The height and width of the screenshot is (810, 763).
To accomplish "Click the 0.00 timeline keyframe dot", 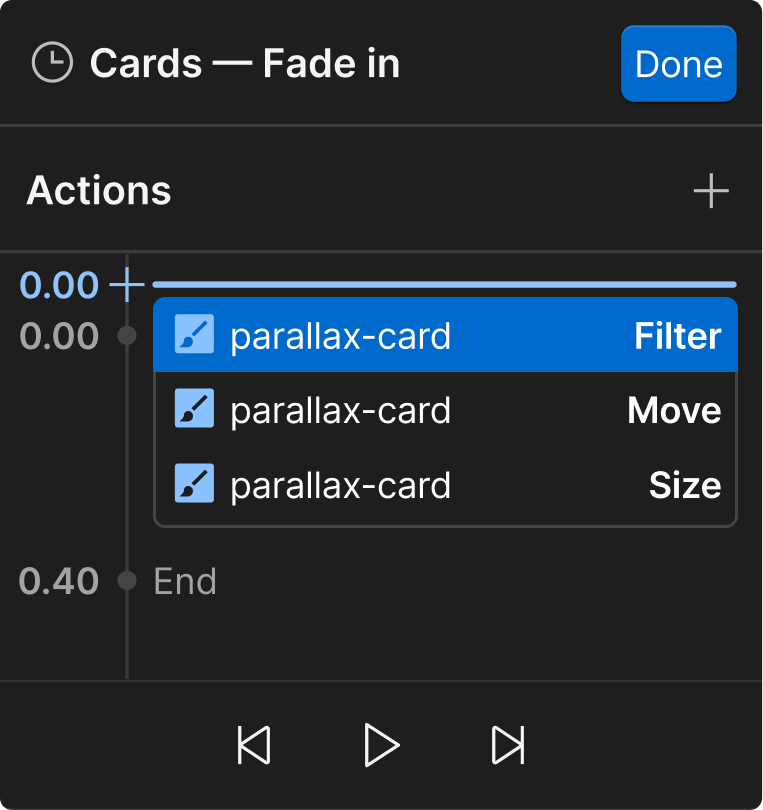I will (127, 336).
